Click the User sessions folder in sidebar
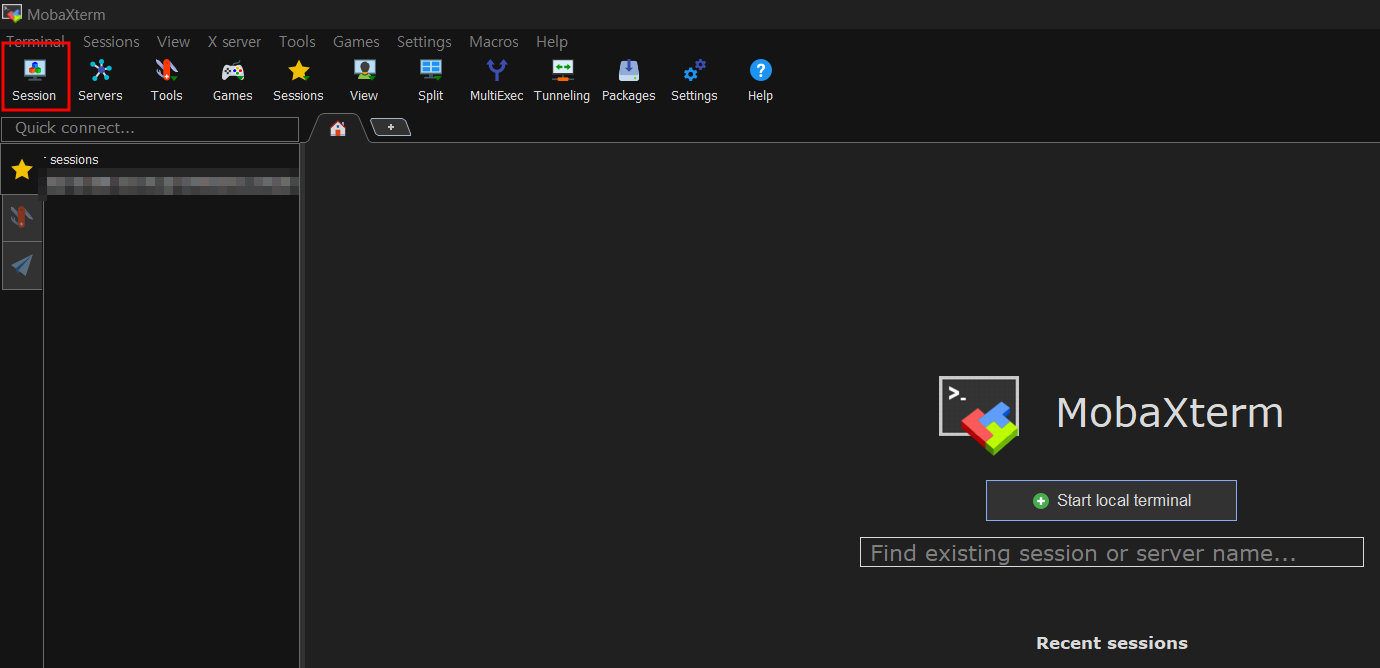This screenshot has height=668, width=1380. (x=72, y=160)
